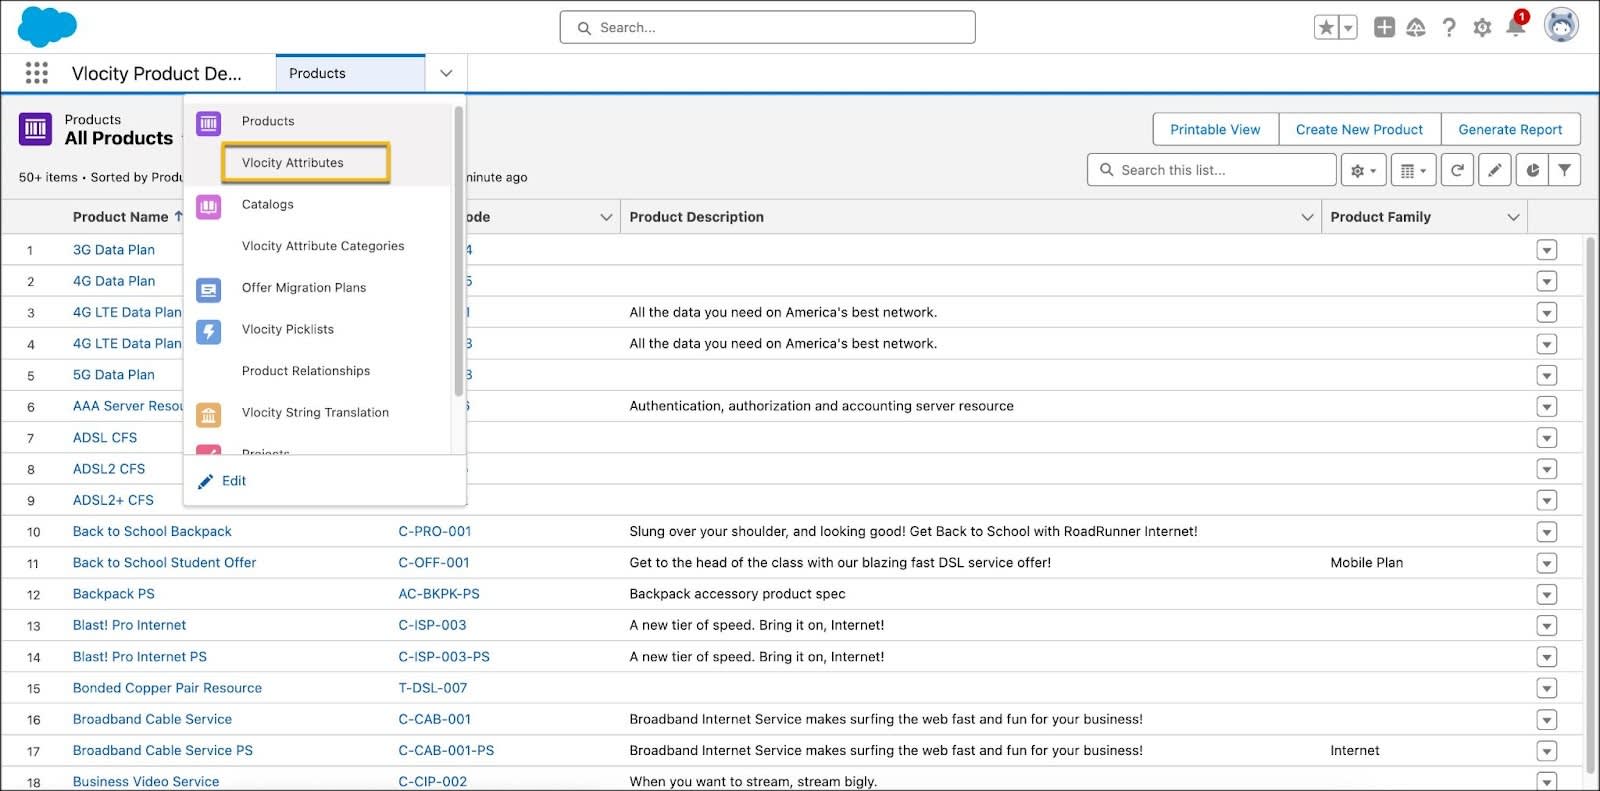The image size is (1600, 791).
Task: Open the 5G Data Plan product link
Action: [114, 375]
